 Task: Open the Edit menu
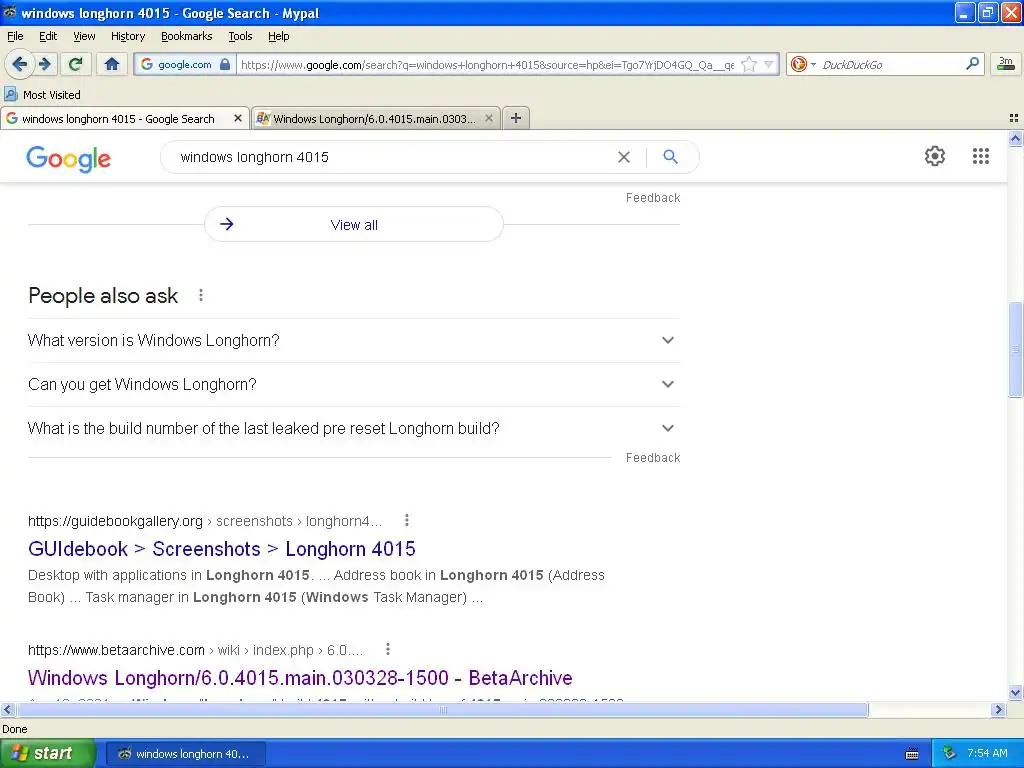click(x=48, y=36)
